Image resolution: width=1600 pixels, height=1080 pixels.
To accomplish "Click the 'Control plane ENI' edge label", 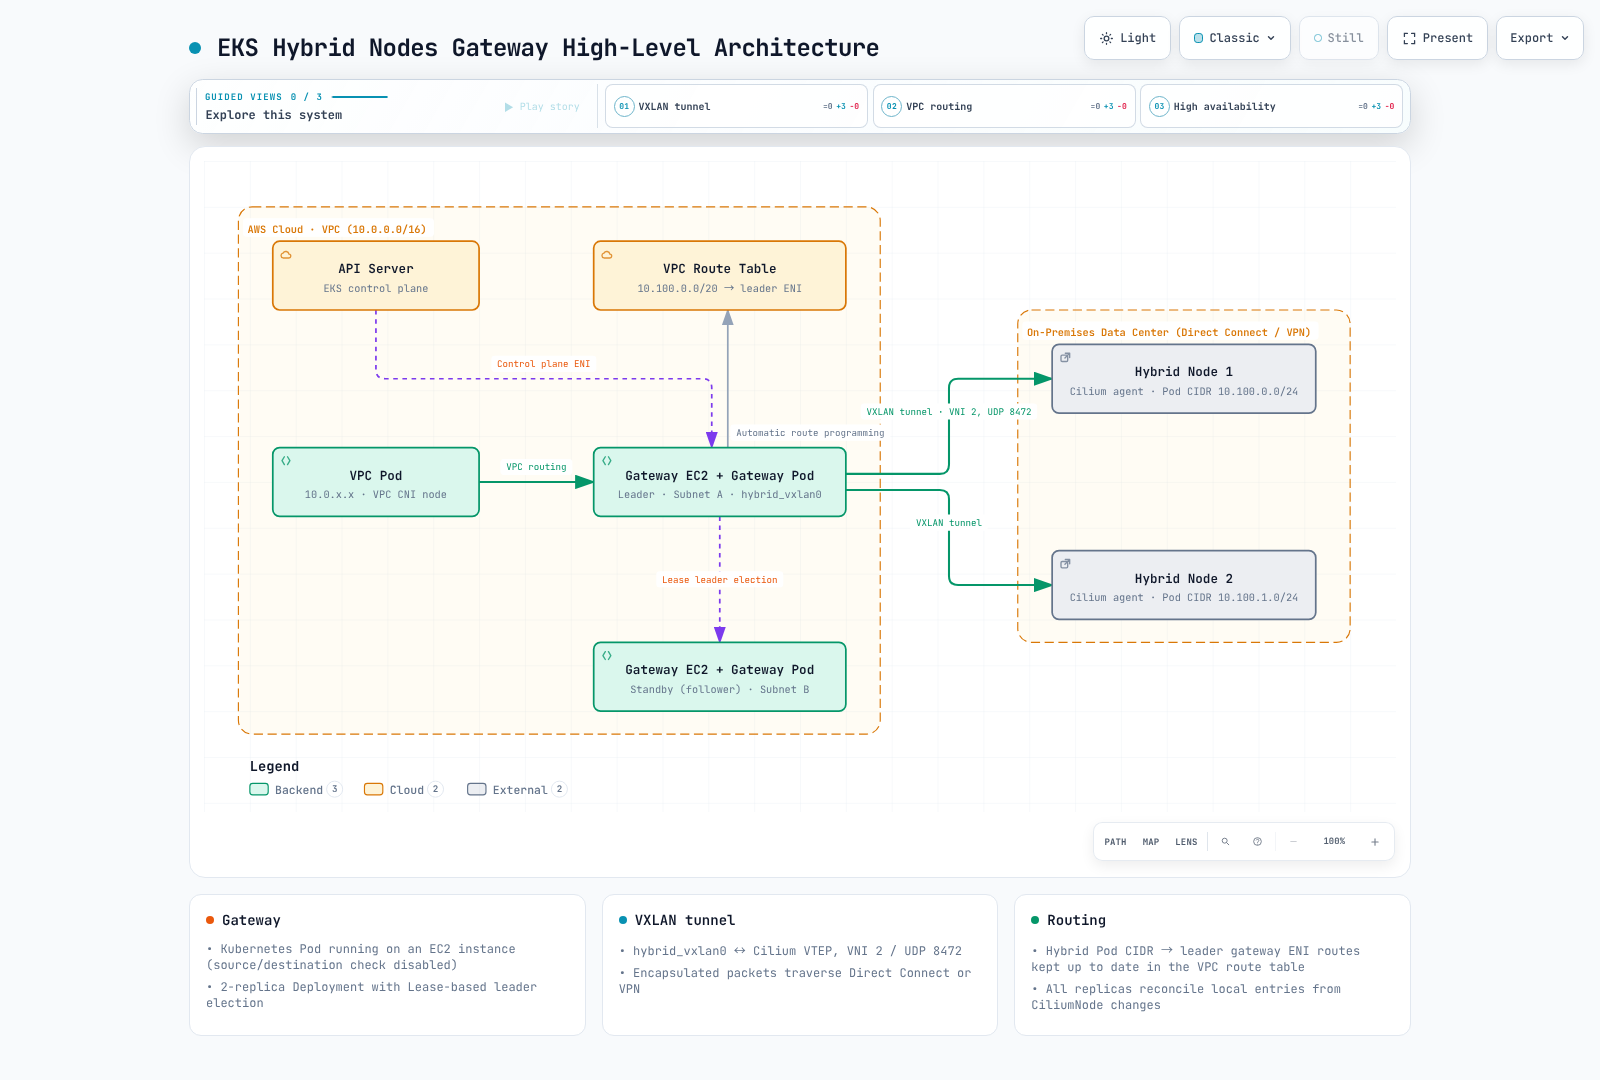I will (544, 364).
